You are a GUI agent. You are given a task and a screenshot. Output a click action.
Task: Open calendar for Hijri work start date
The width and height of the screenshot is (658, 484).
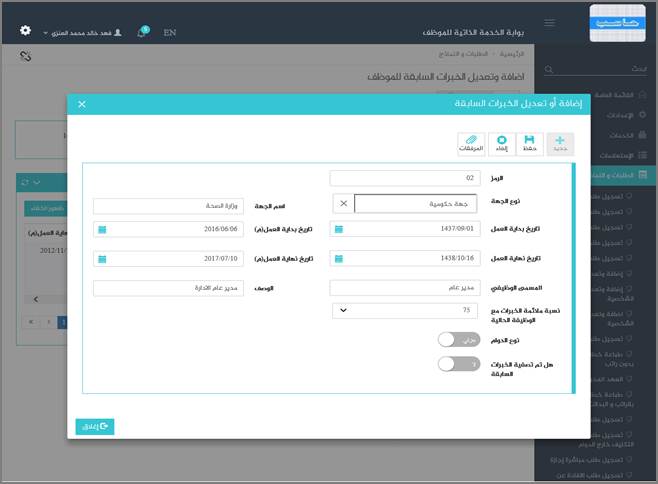(x=339, y=229)
